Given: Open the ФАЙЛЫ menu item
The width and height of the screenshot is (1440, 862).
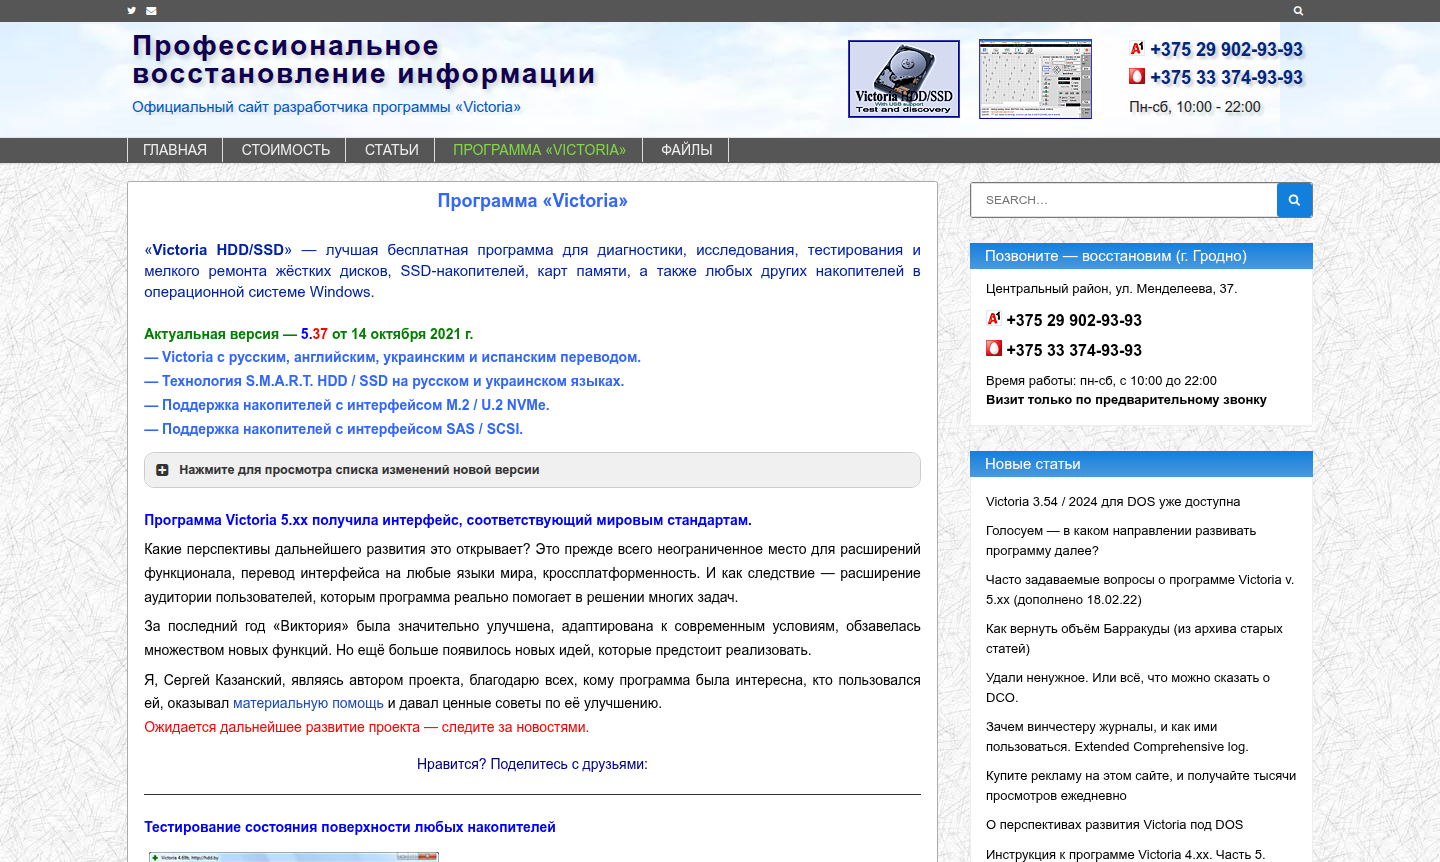Looking at the screenshot, I should pos(686,150).
